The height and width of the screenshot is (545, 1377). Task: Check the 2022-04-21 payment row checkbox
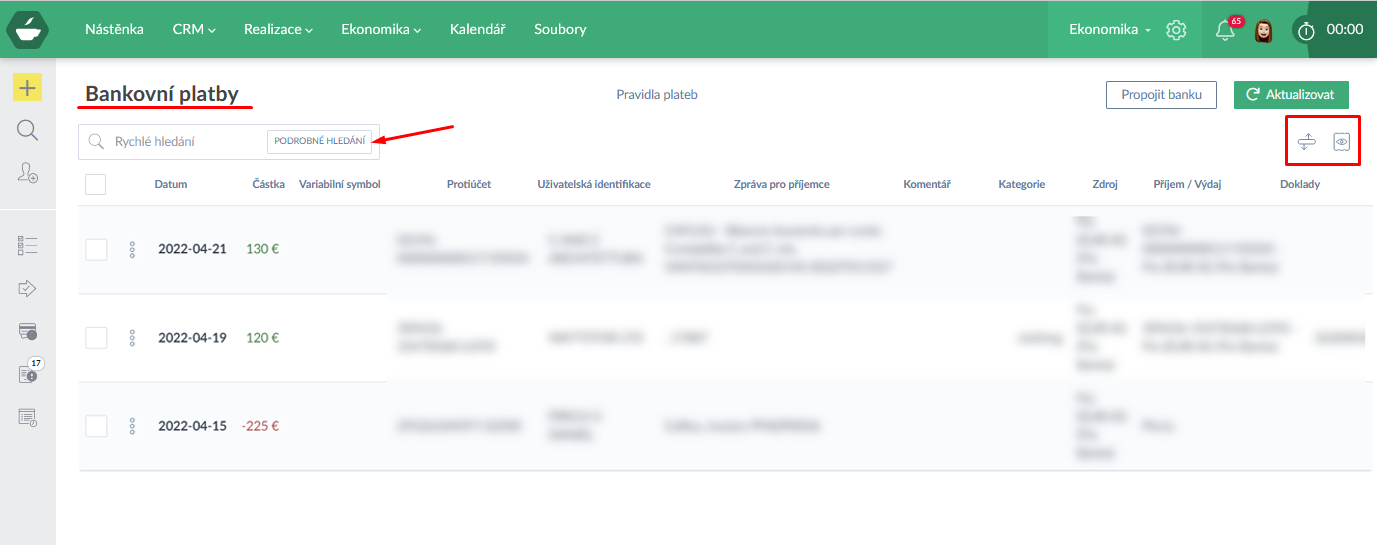tap(96, 250)
